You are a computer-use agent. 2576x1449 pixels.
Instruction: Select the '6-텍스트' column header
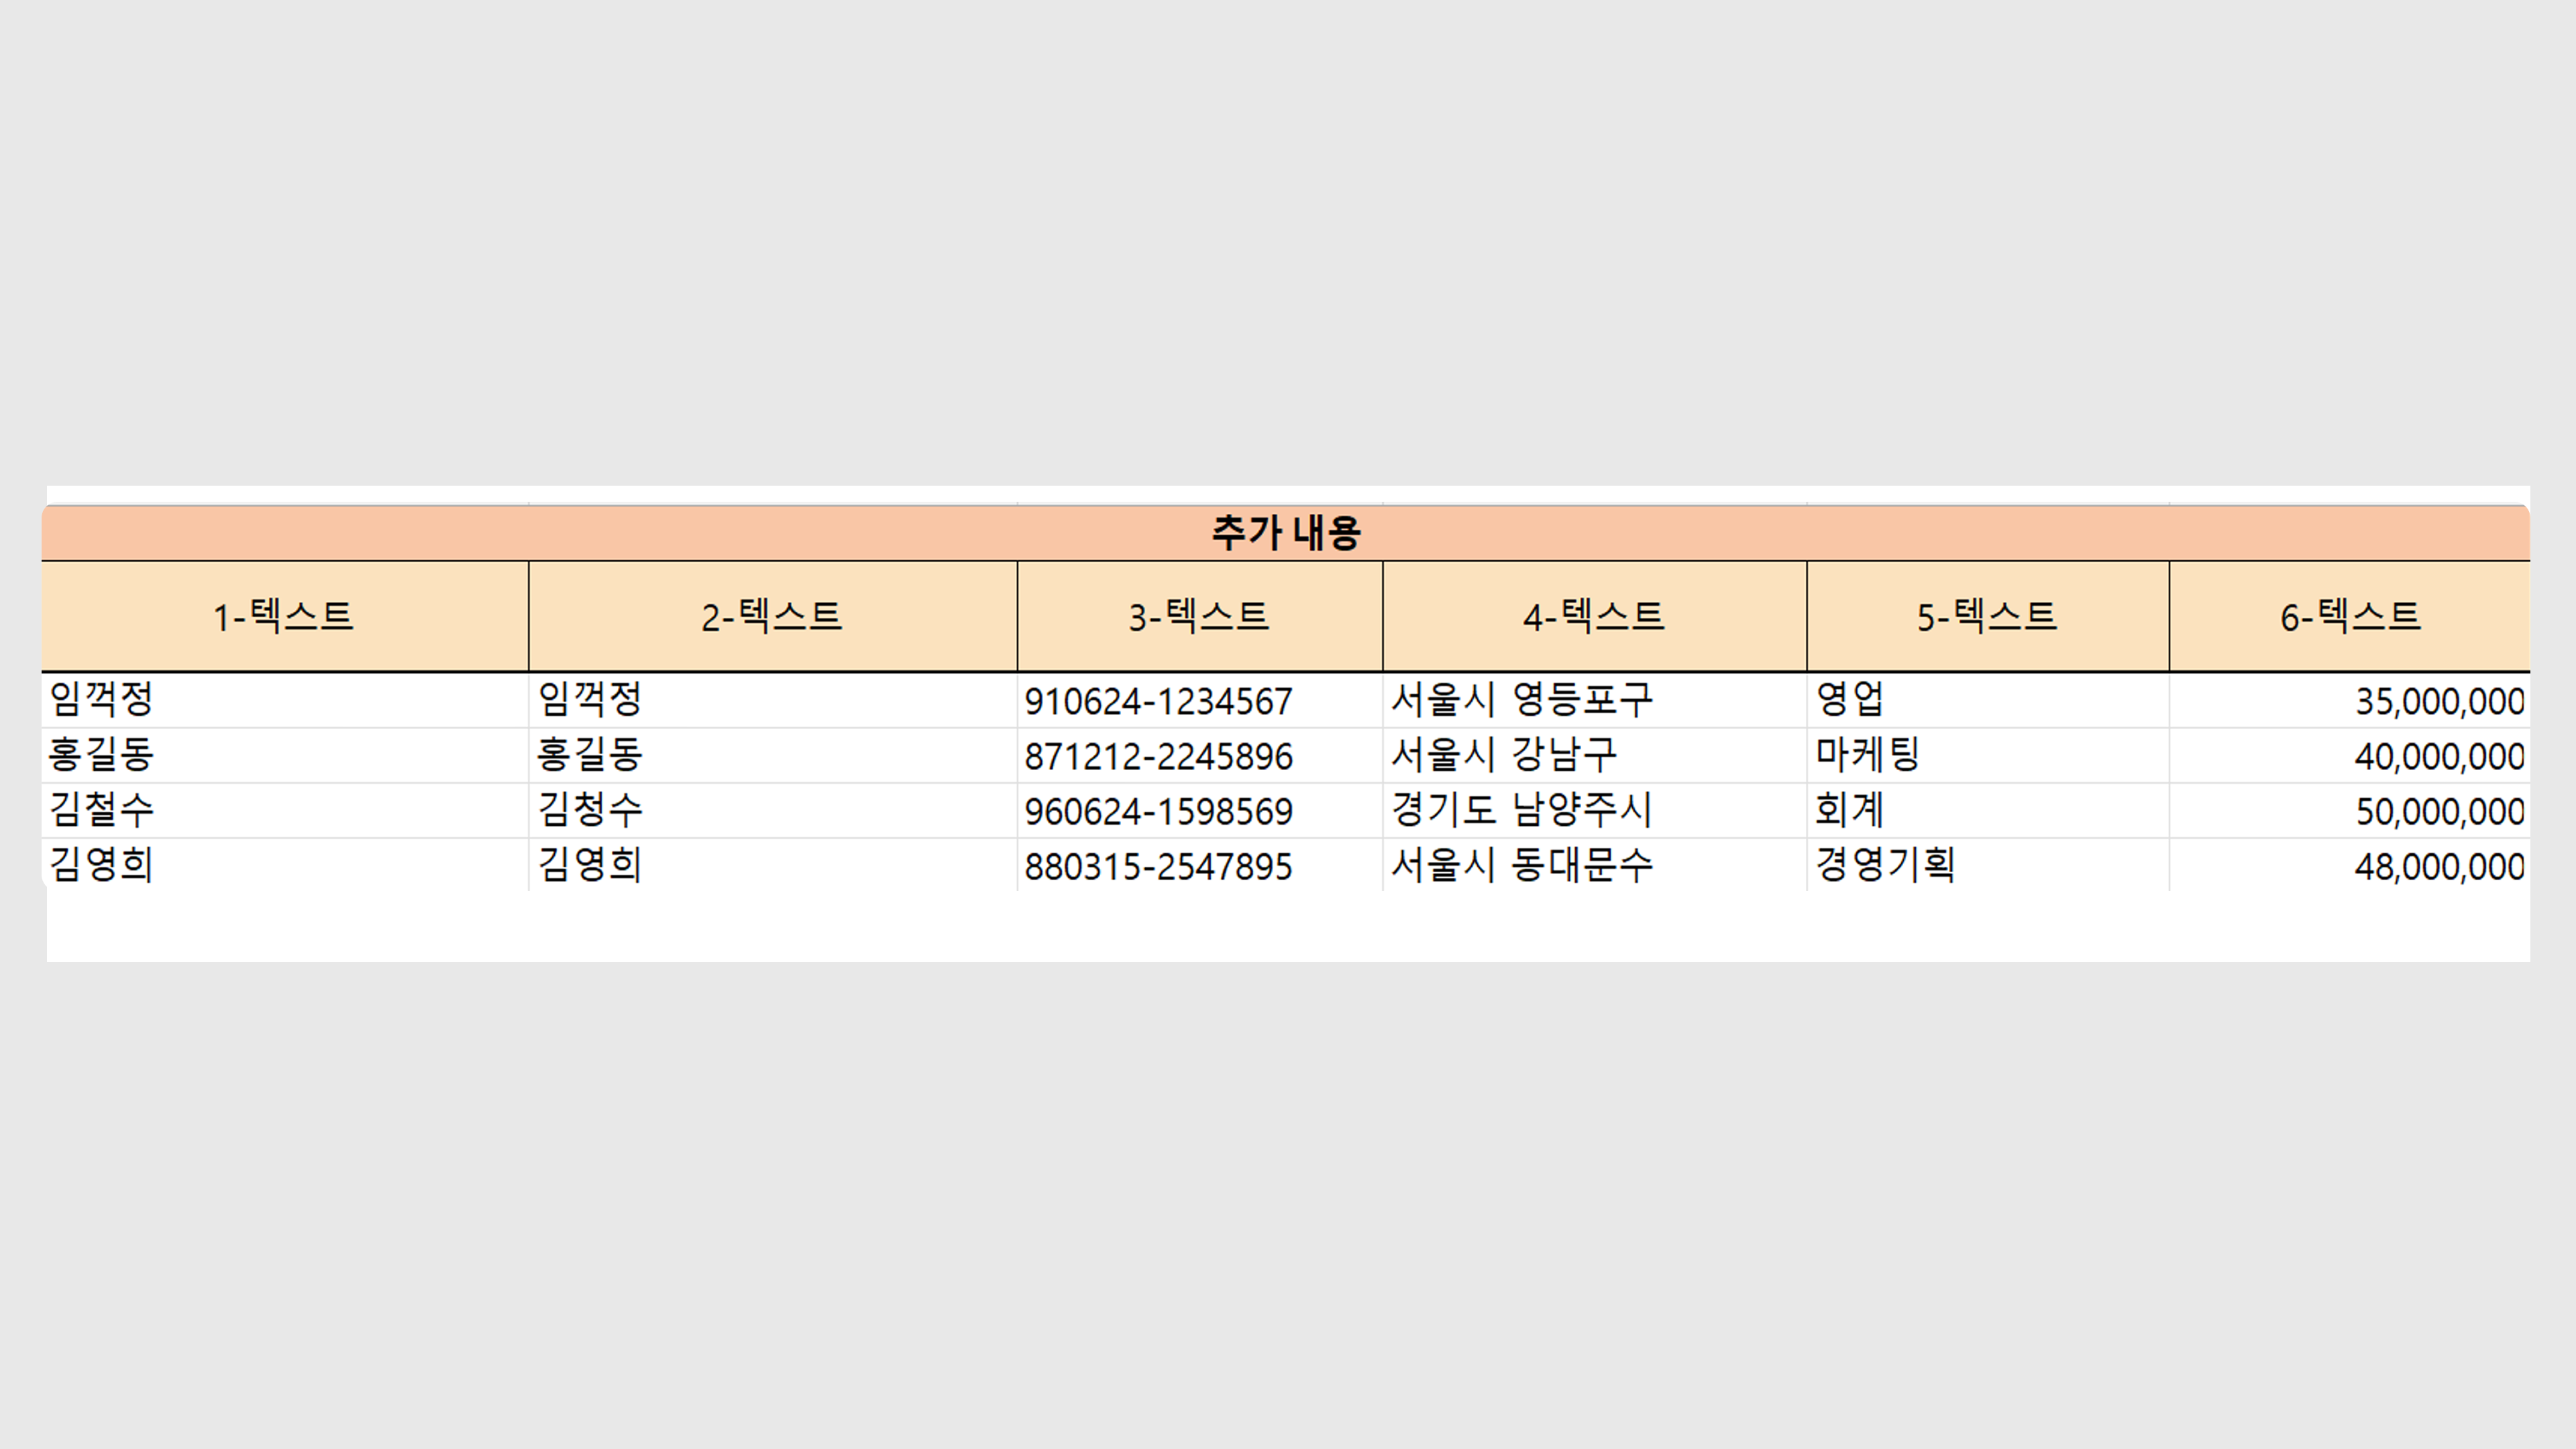pyautogui.click(x=2350, y=616)
